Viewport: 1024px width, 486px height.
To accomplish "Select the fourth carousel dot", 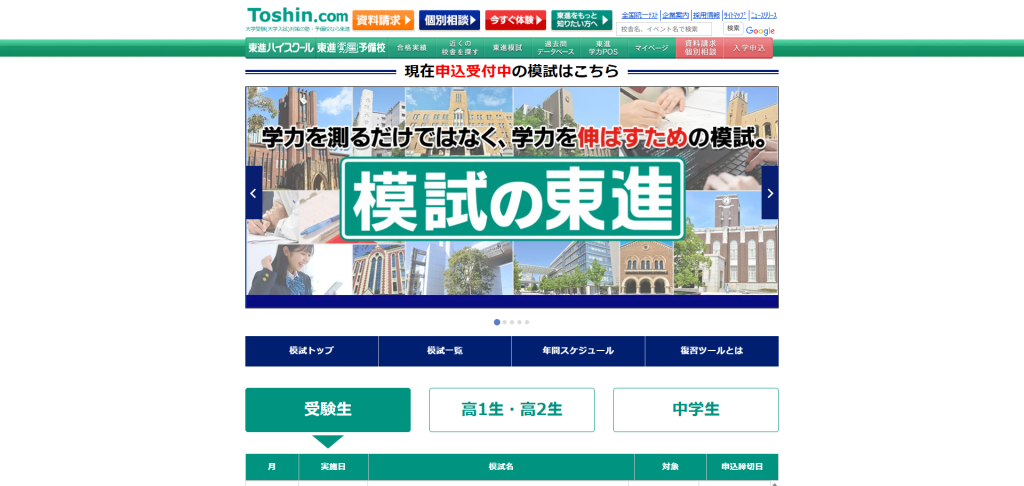I will tap(520, 322).
